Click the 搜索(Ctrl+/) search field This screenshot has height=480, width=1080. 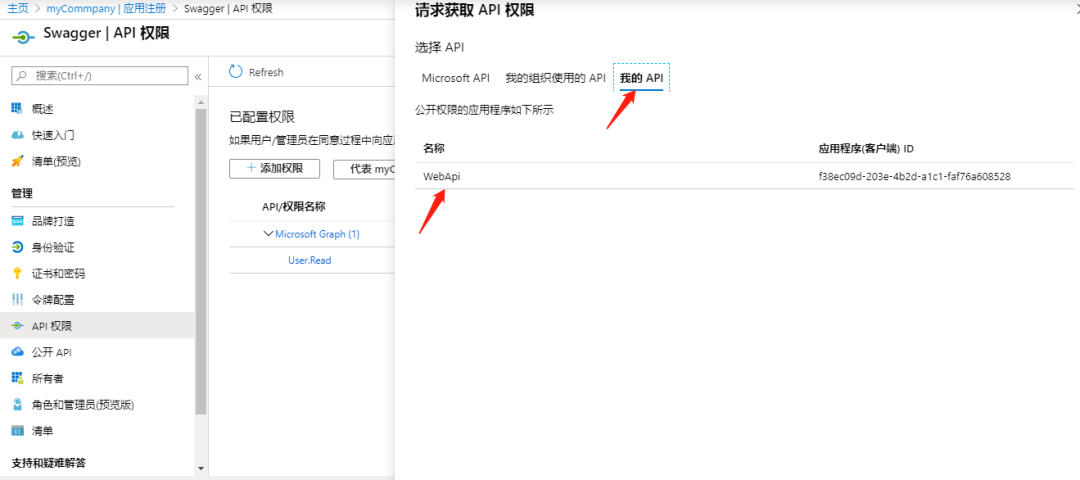[x=101, y=76]
